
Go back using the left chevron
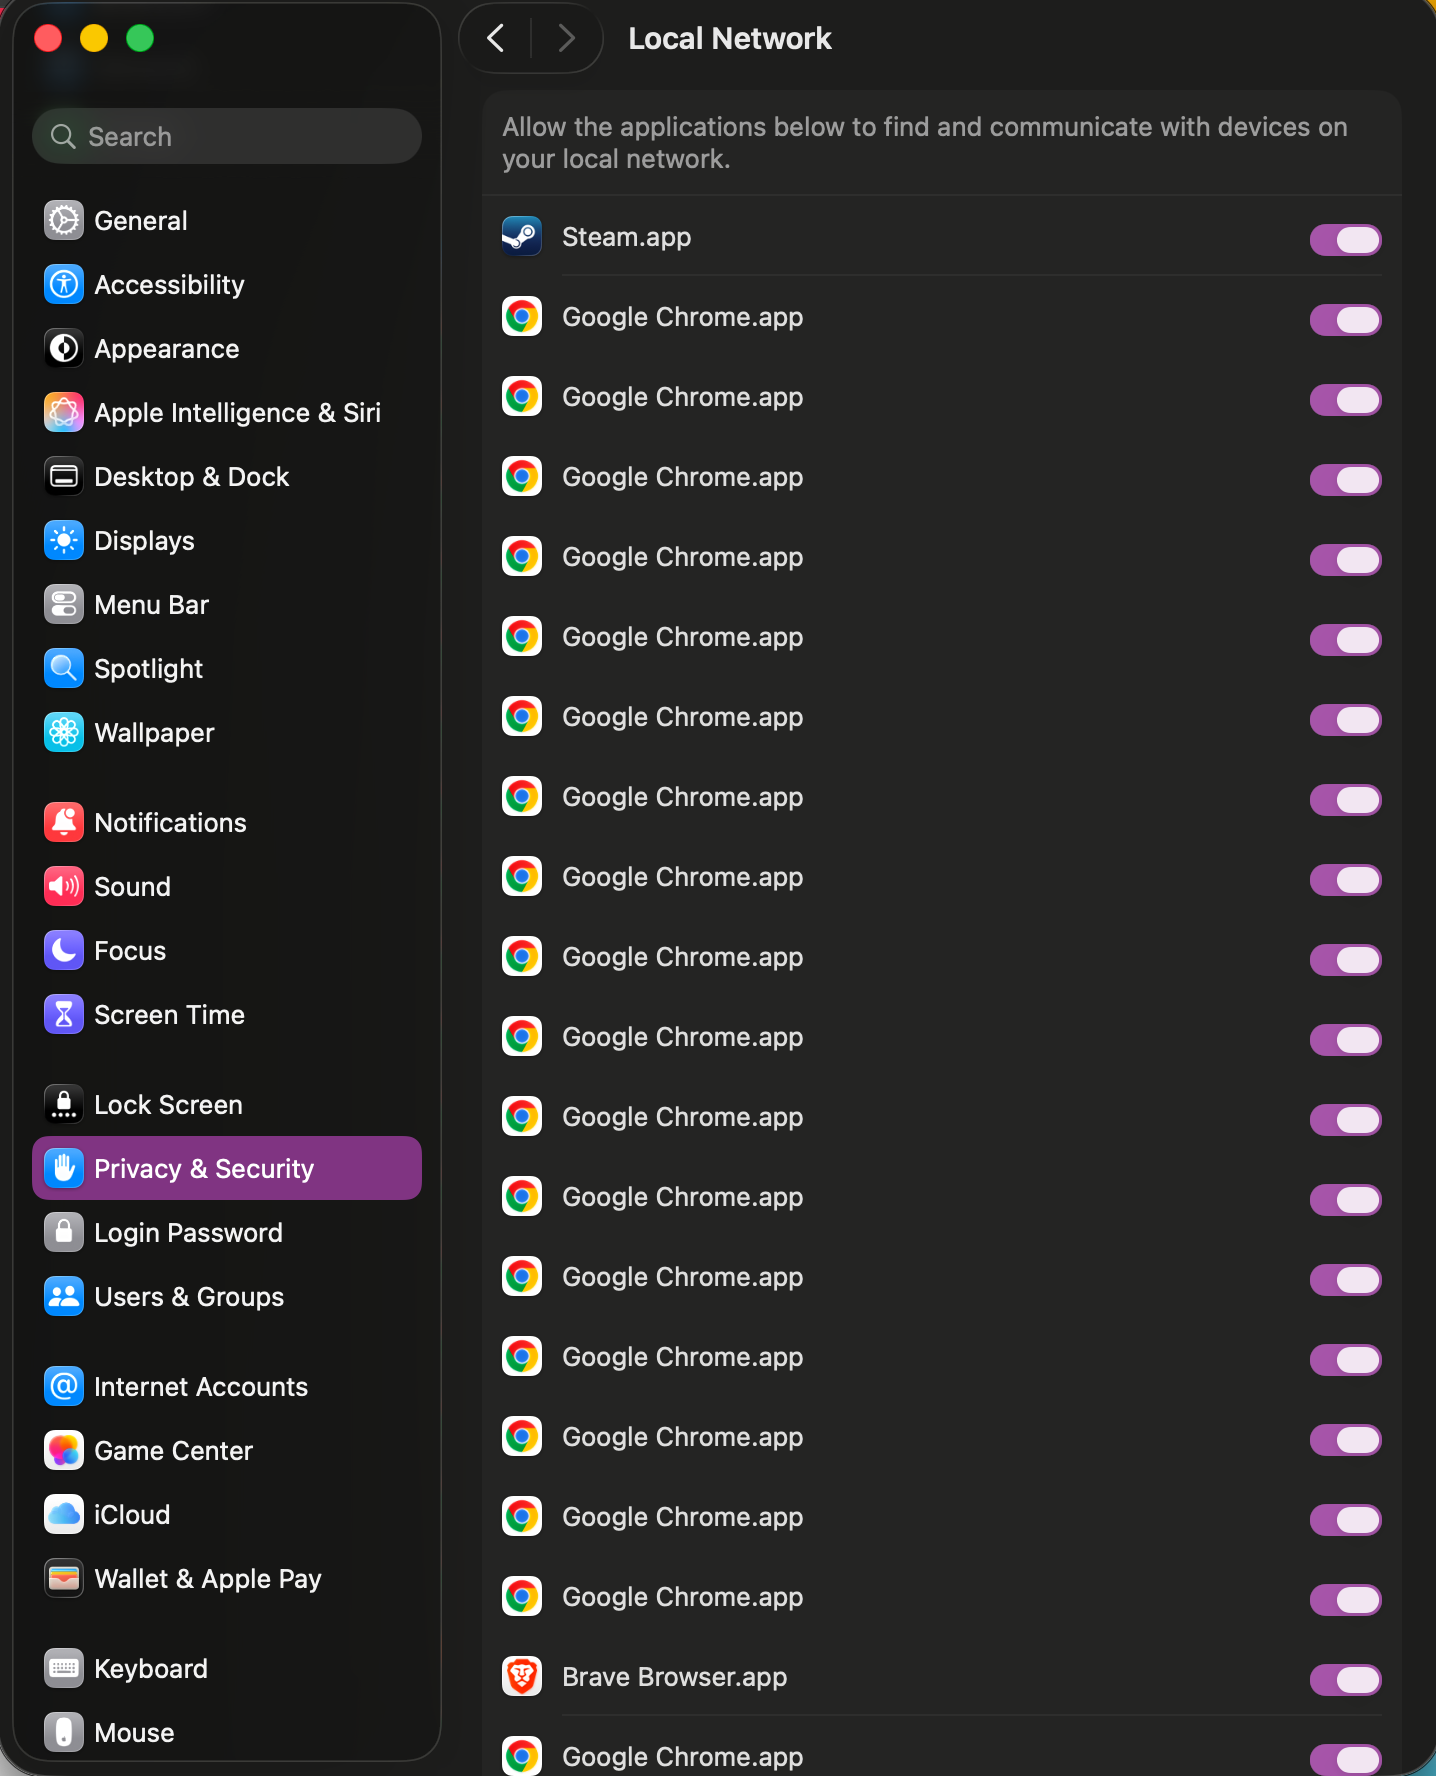click(x=496, y=39)
